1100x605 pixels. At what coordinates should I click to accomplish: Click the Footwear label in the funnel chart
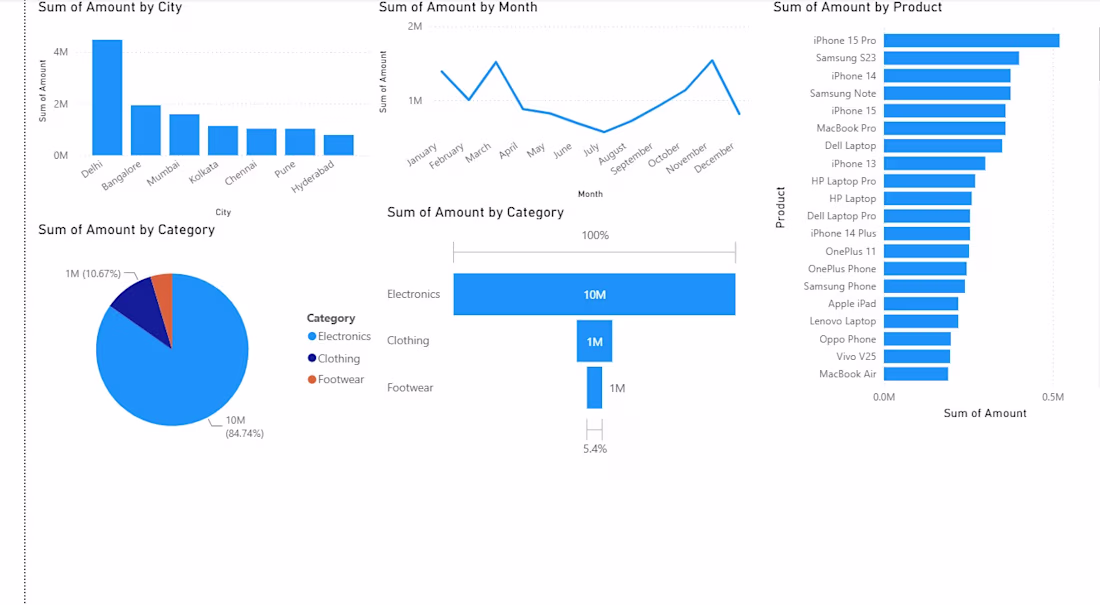click(x=410, y=387)
